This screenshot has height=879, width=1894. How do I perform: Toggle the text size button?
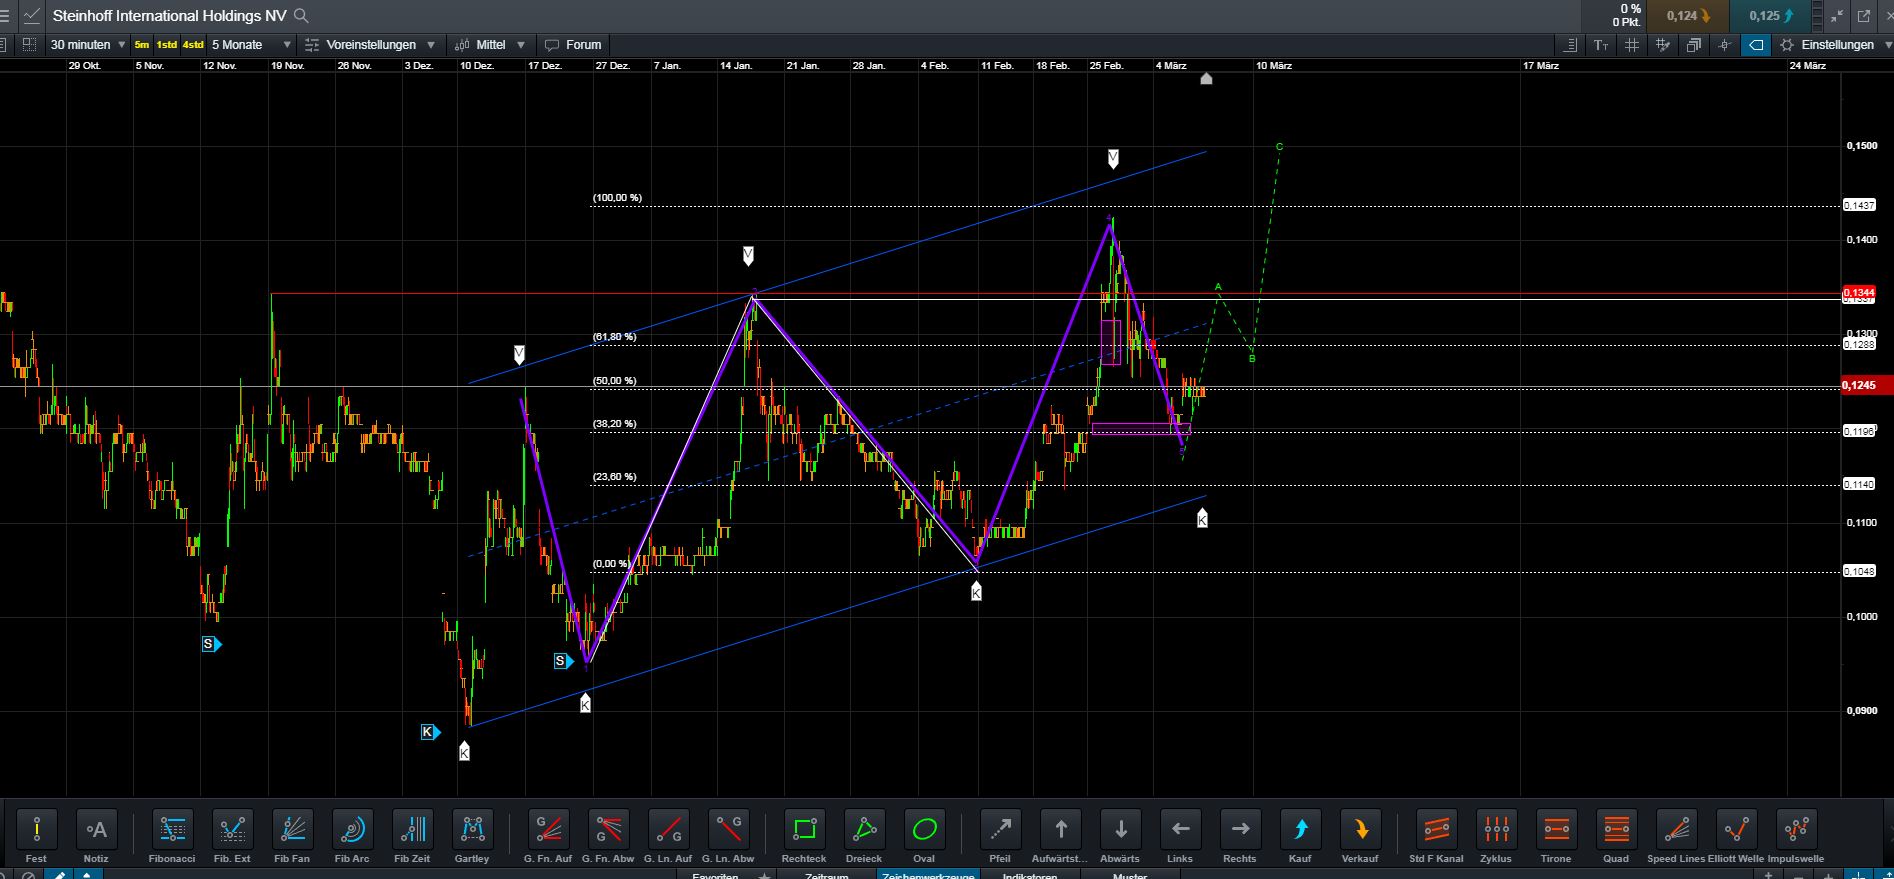click(x=1601, y=45)
